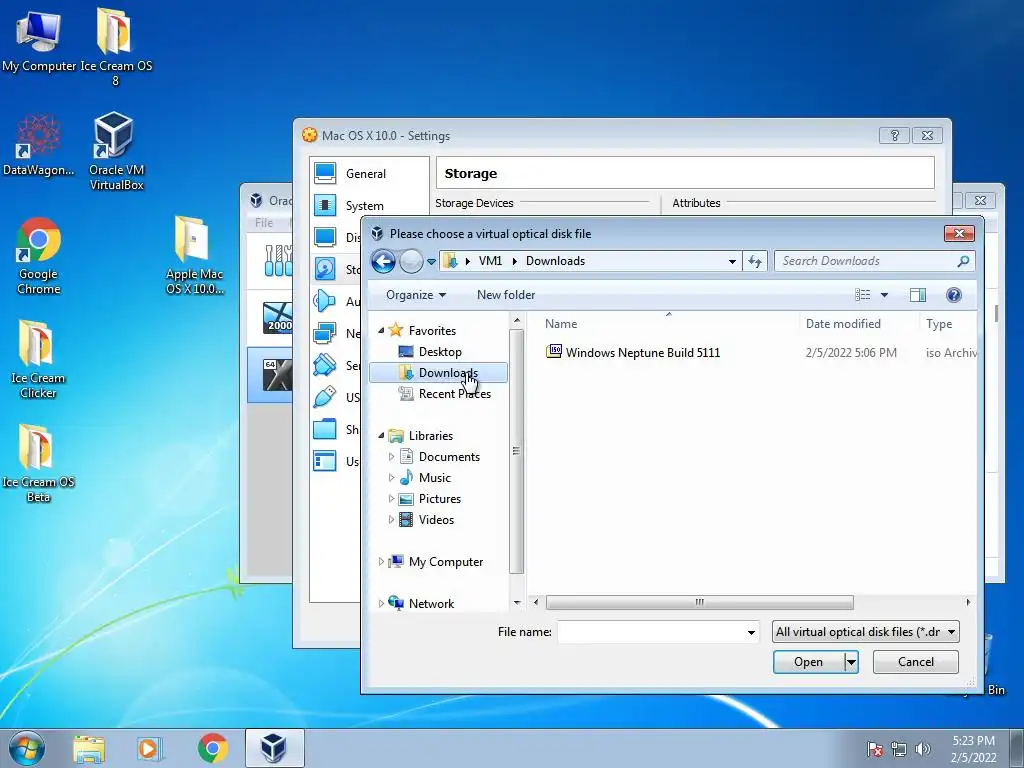
Task: Open Apple Mac OS X 10.0 folder
Action: [x=193, y=255]
